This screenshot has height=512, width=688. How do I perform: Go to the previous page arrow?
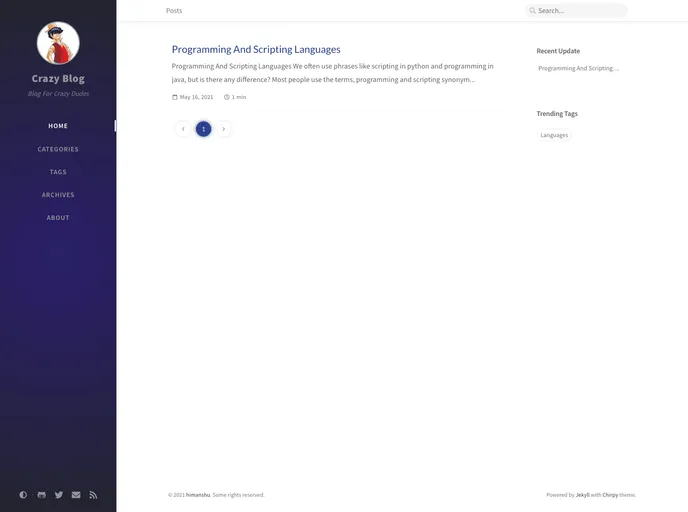[x=183, y=129]
